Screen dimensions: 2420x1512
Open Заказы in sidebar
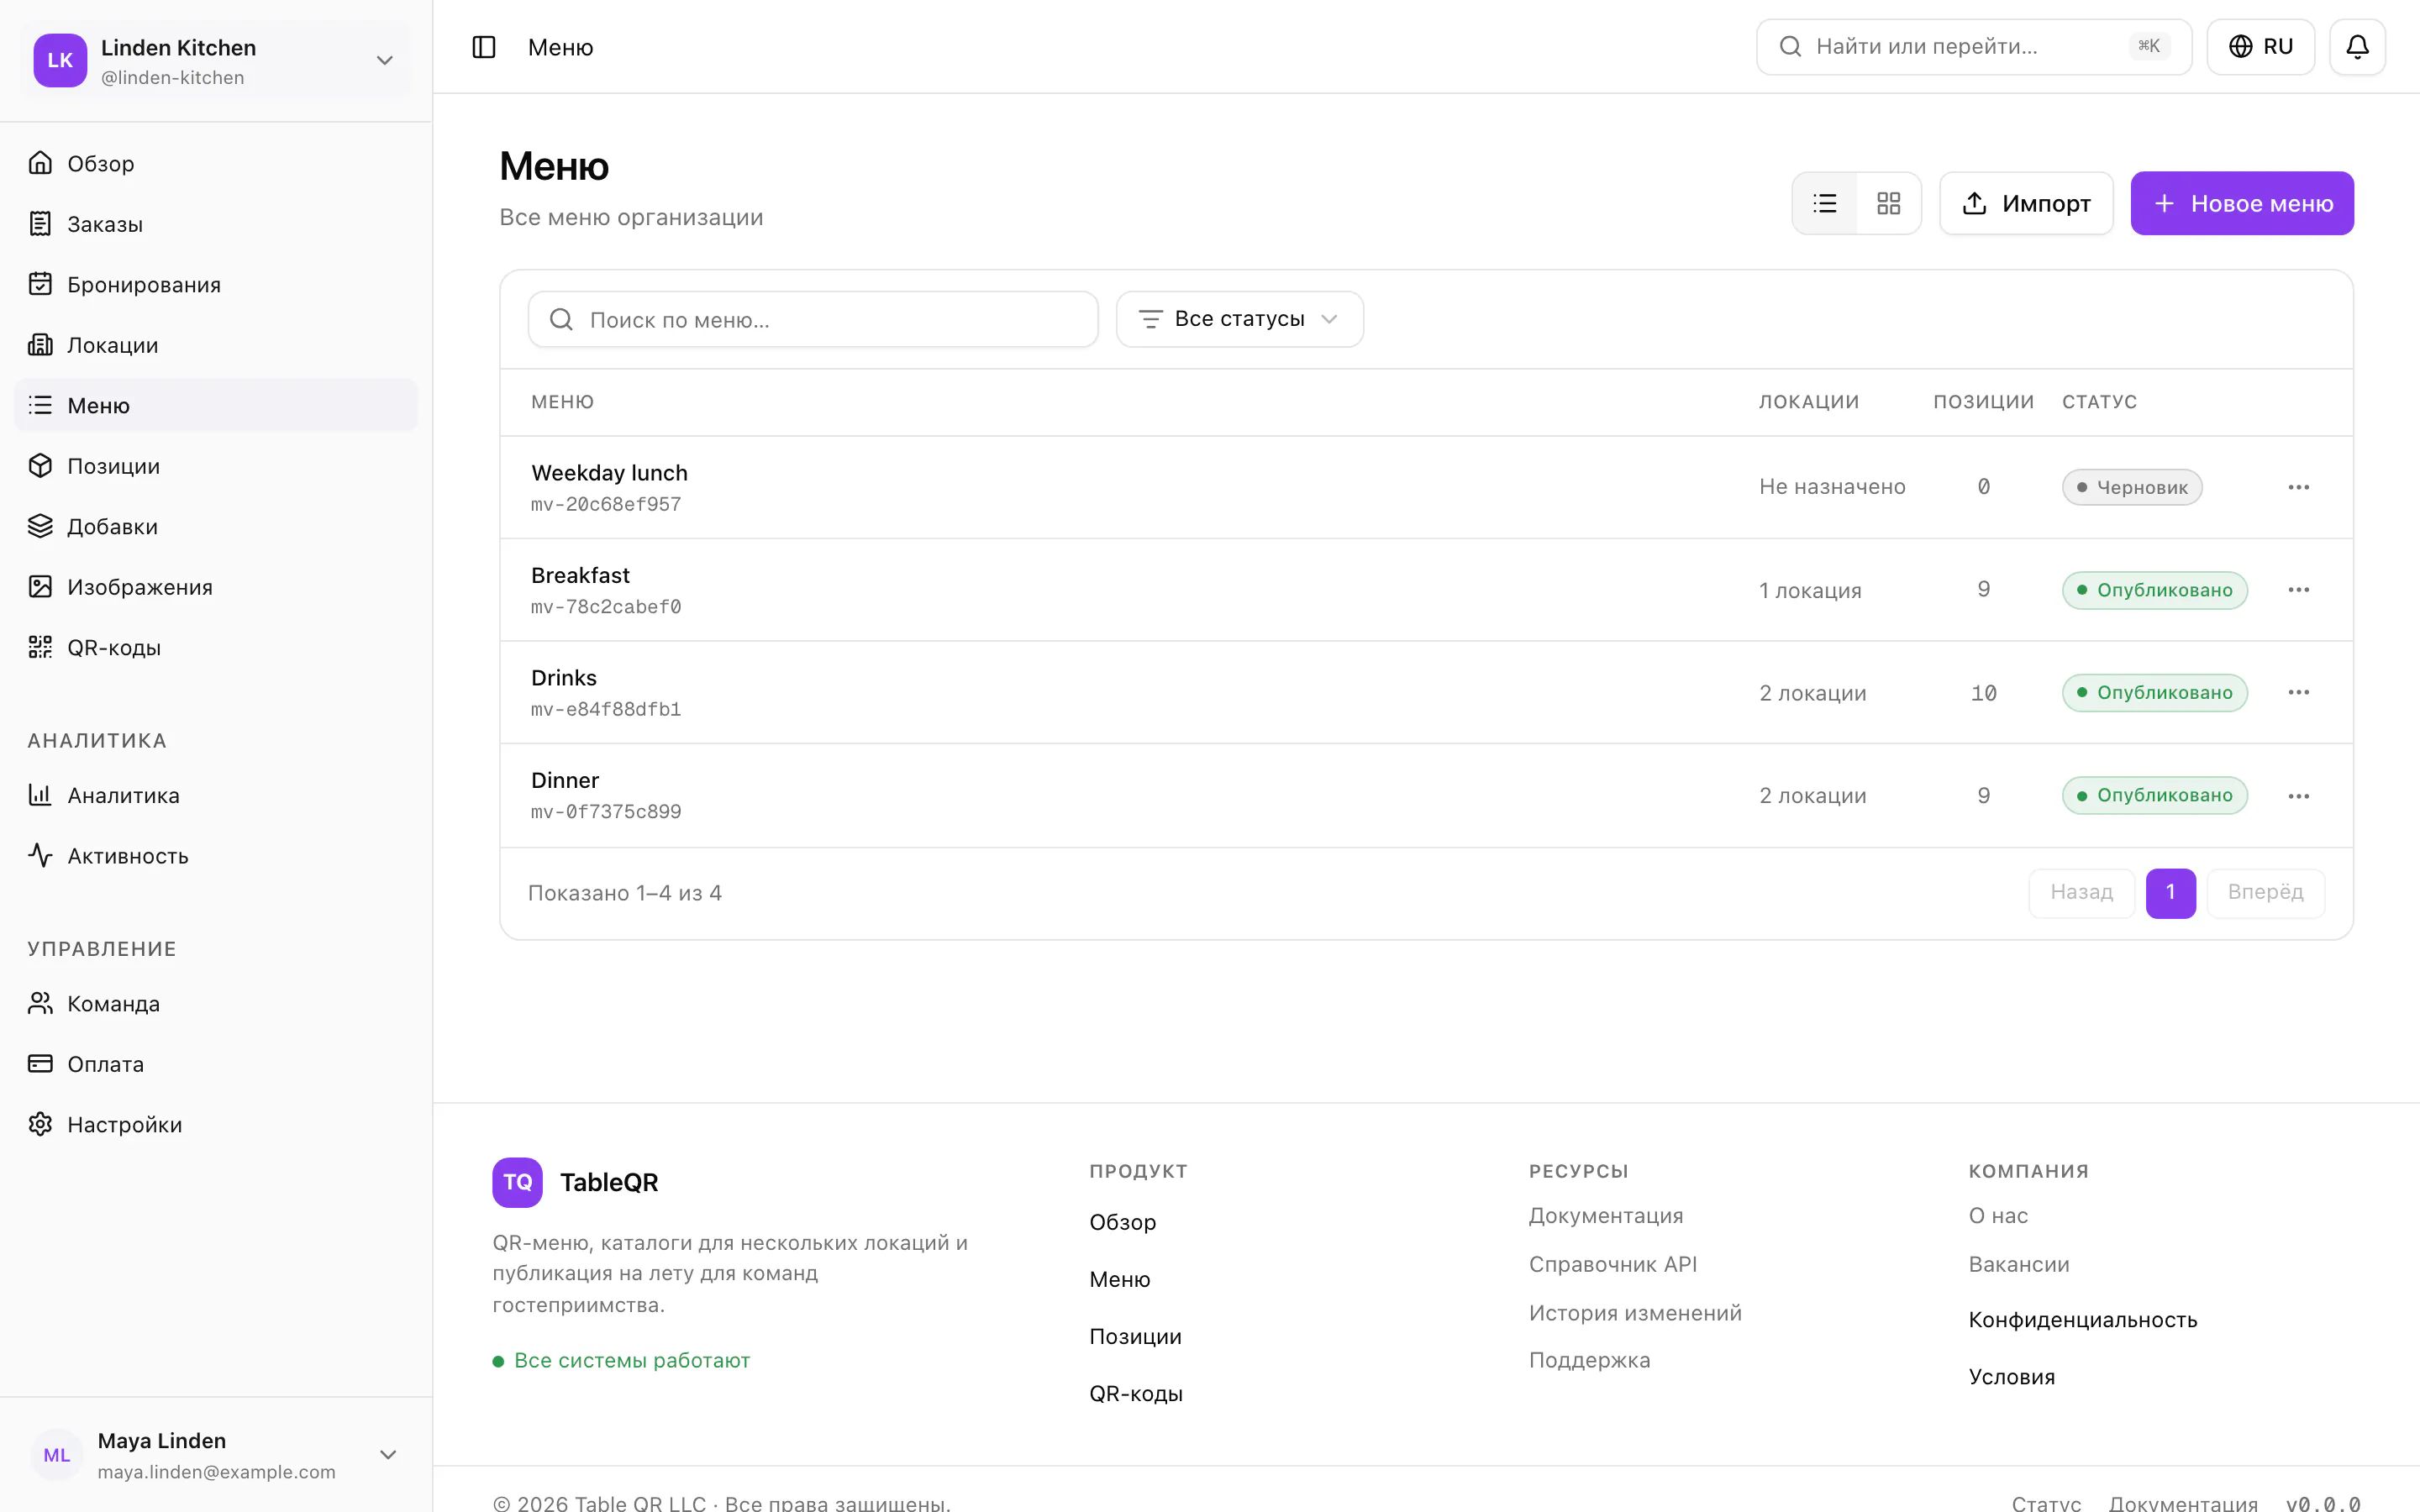point(216,224)
